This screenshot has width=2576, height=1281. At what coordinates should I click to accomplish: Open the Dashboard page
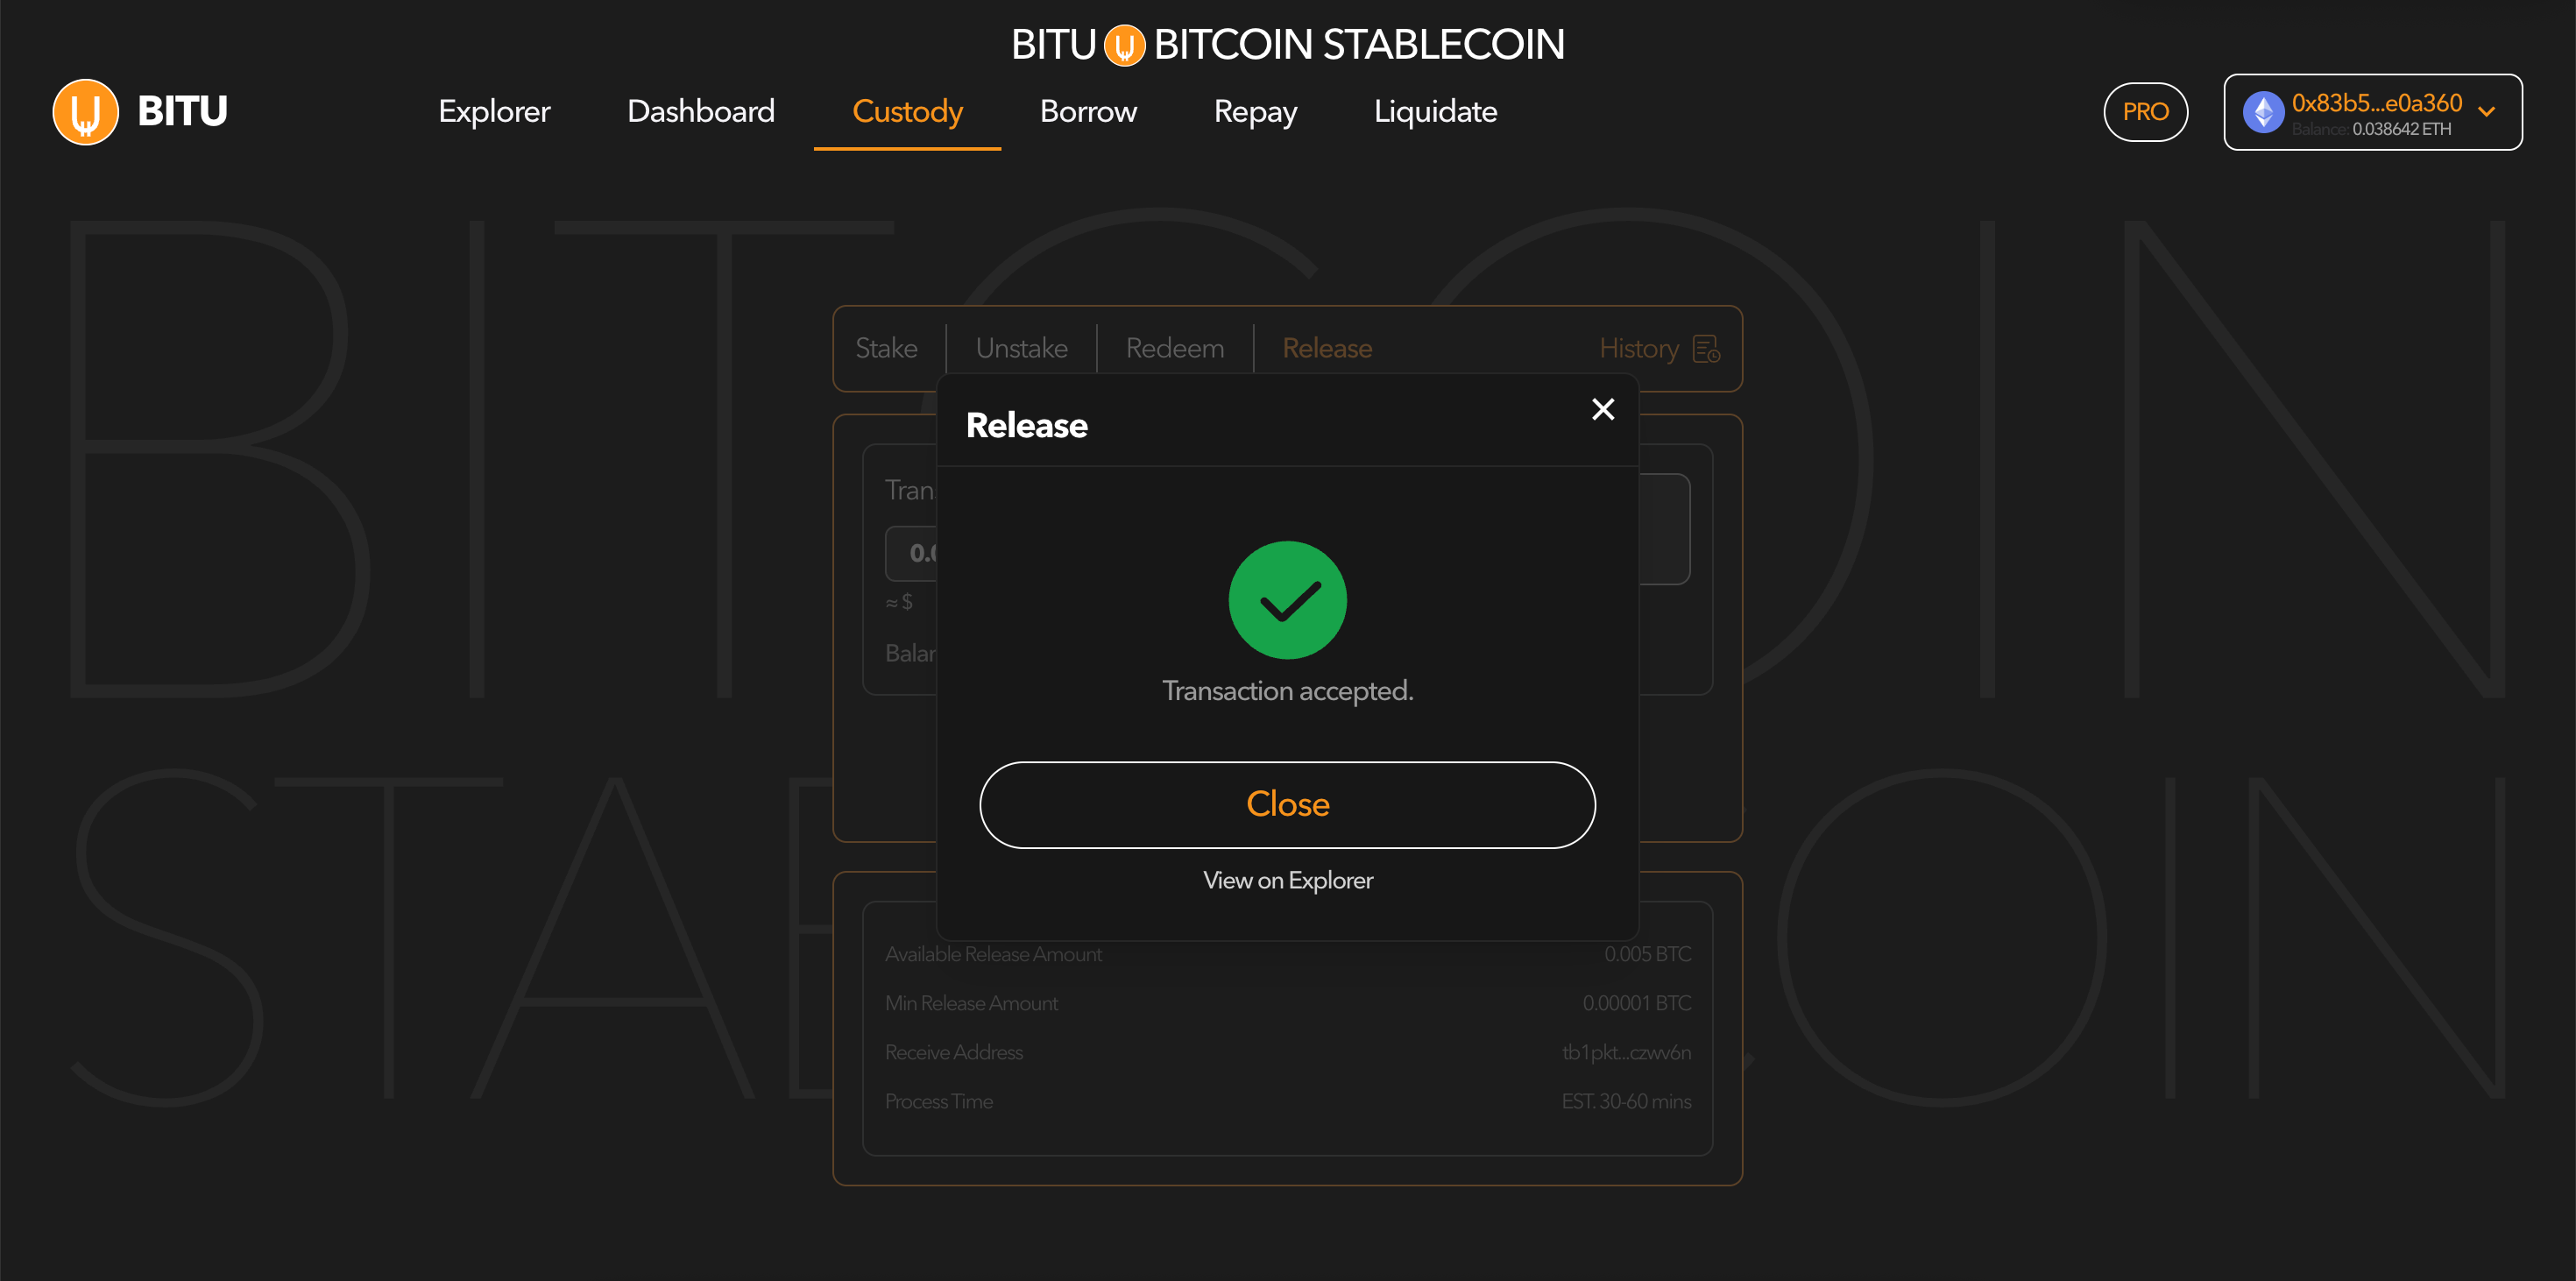pos(700,112)
